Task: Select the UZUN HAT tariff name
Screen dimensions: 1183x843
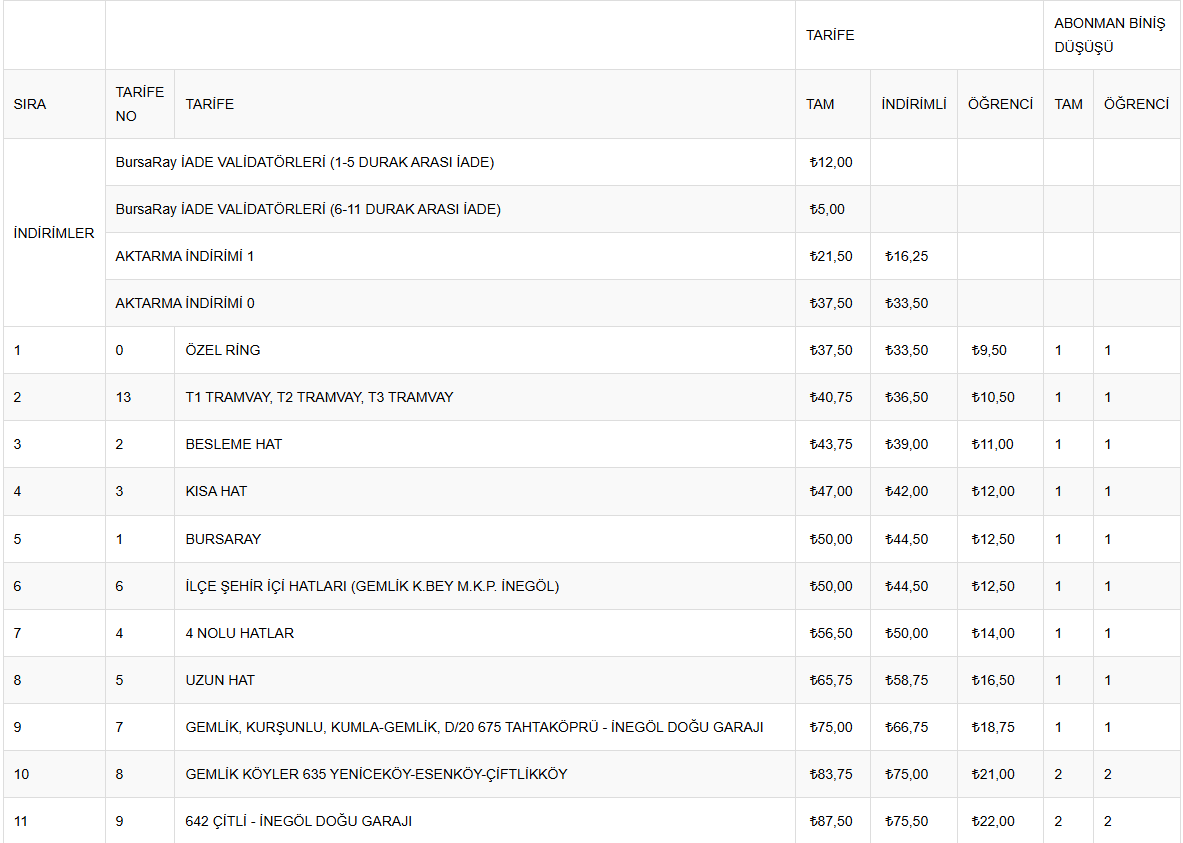Action: [220, 680]
